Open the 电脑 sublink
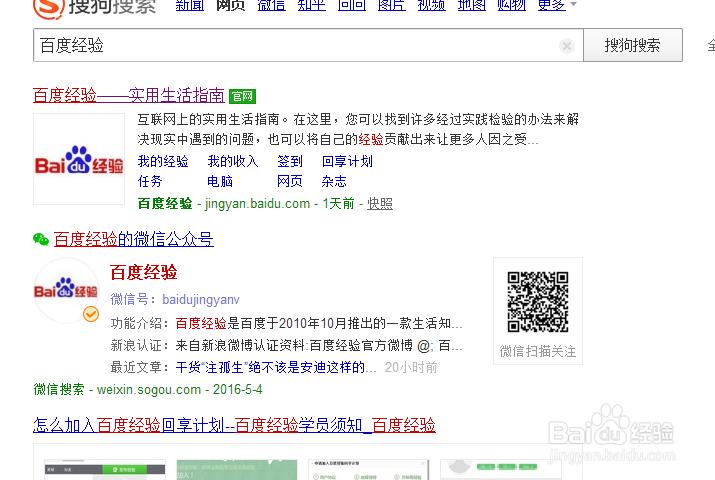The width and height of the screenshot is (715, 480). coord(220,181)
